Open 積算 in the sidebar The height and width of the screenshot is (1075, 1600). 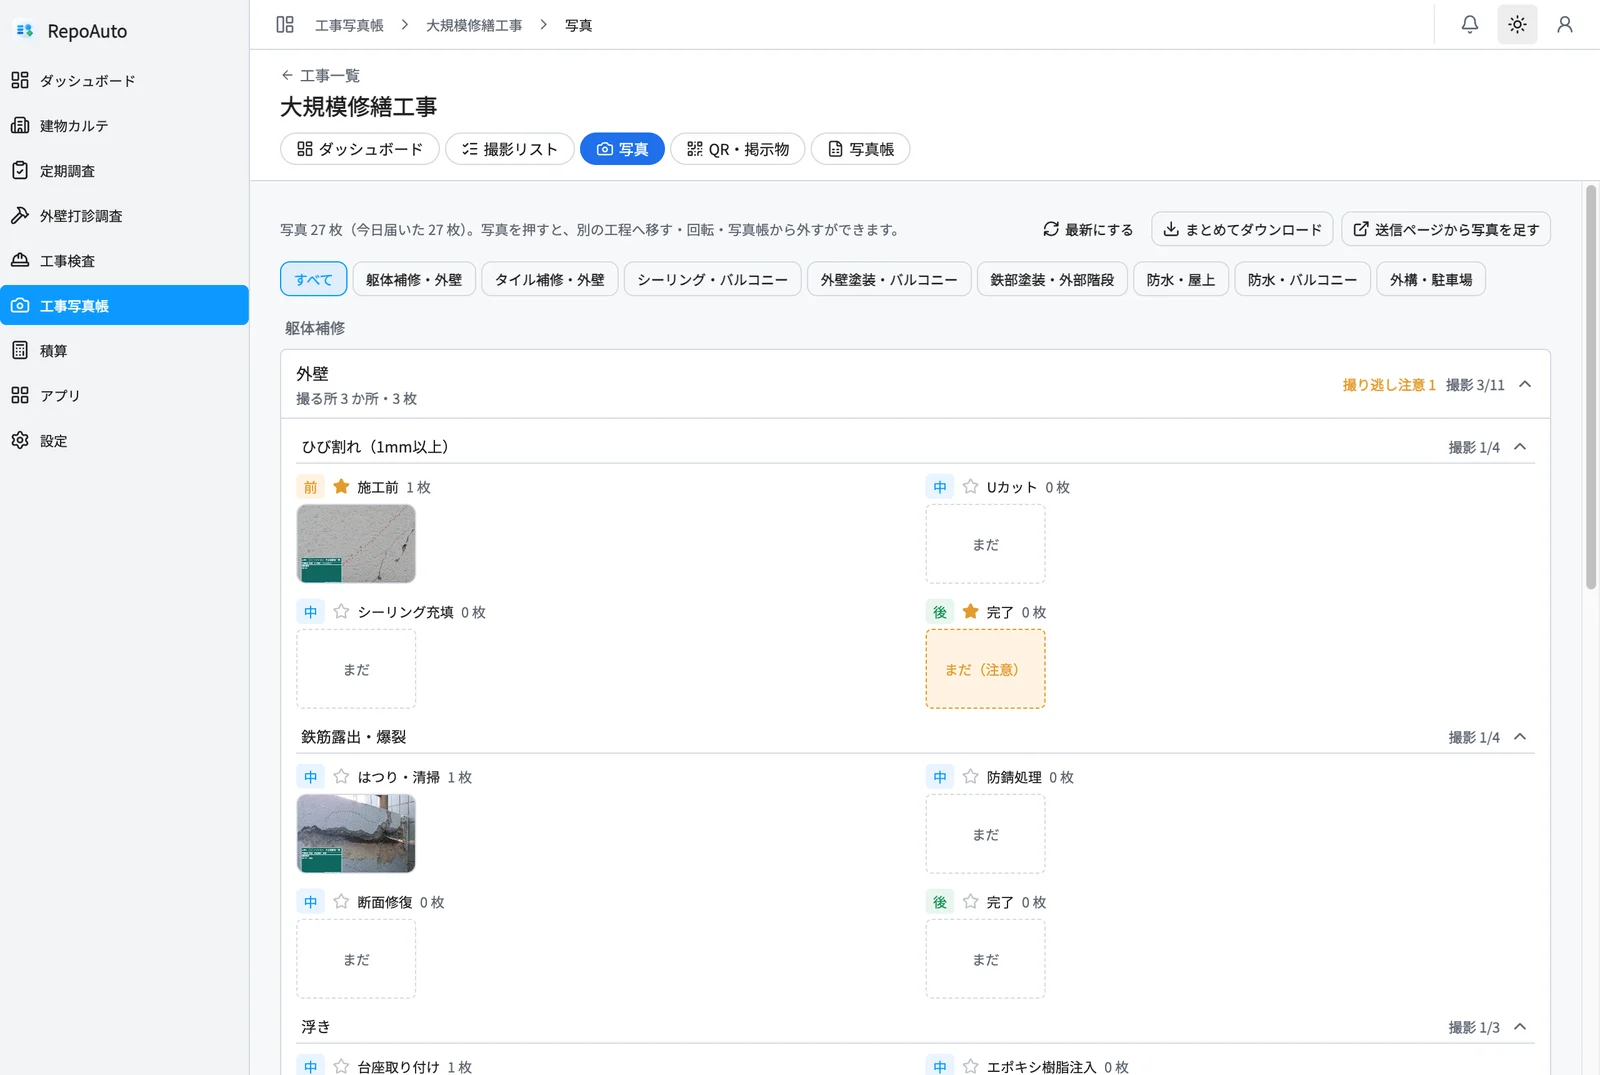click(x=124, y=350)
